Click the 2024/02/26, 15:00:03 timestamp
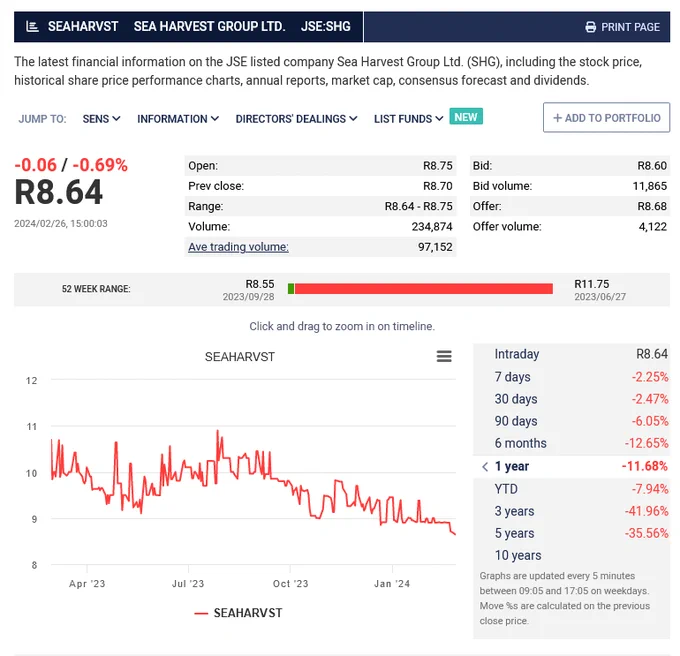Image resolution: width=680 pixels, height=656 pixels. coord(61,224)
